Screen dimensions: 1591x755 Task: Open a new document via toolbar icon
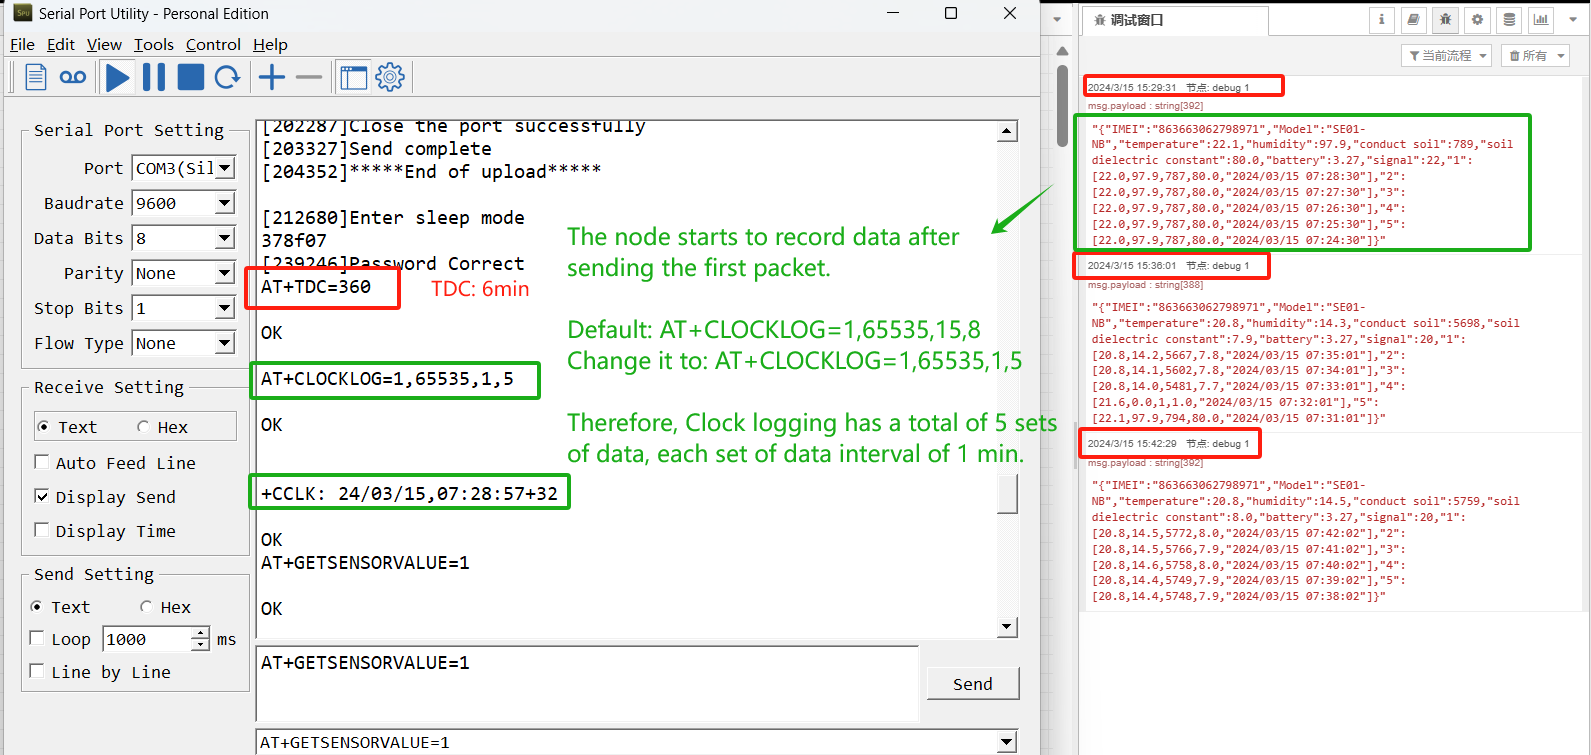[x=36, y=77]
